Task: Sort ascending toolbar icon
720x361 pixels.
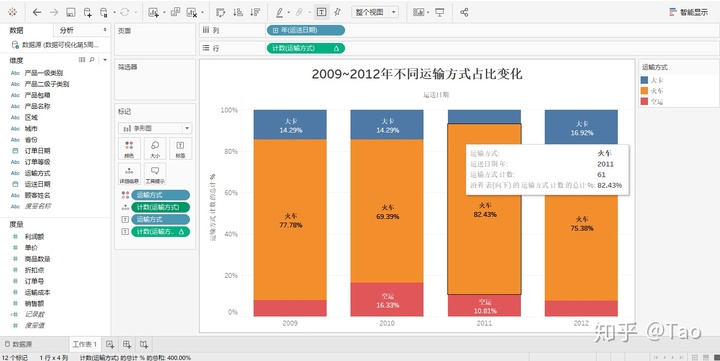Action: point(237,12)
